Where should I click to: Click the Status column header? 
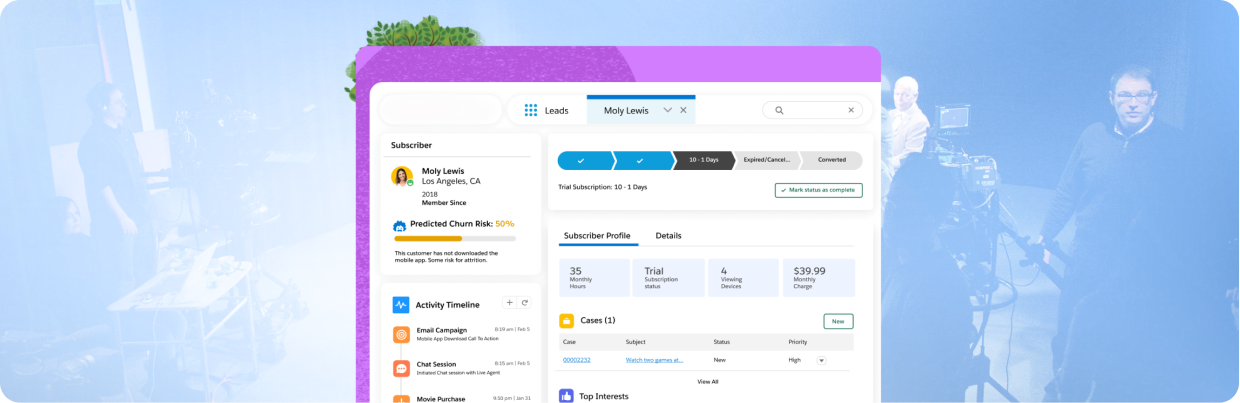[x=721, y=342]
